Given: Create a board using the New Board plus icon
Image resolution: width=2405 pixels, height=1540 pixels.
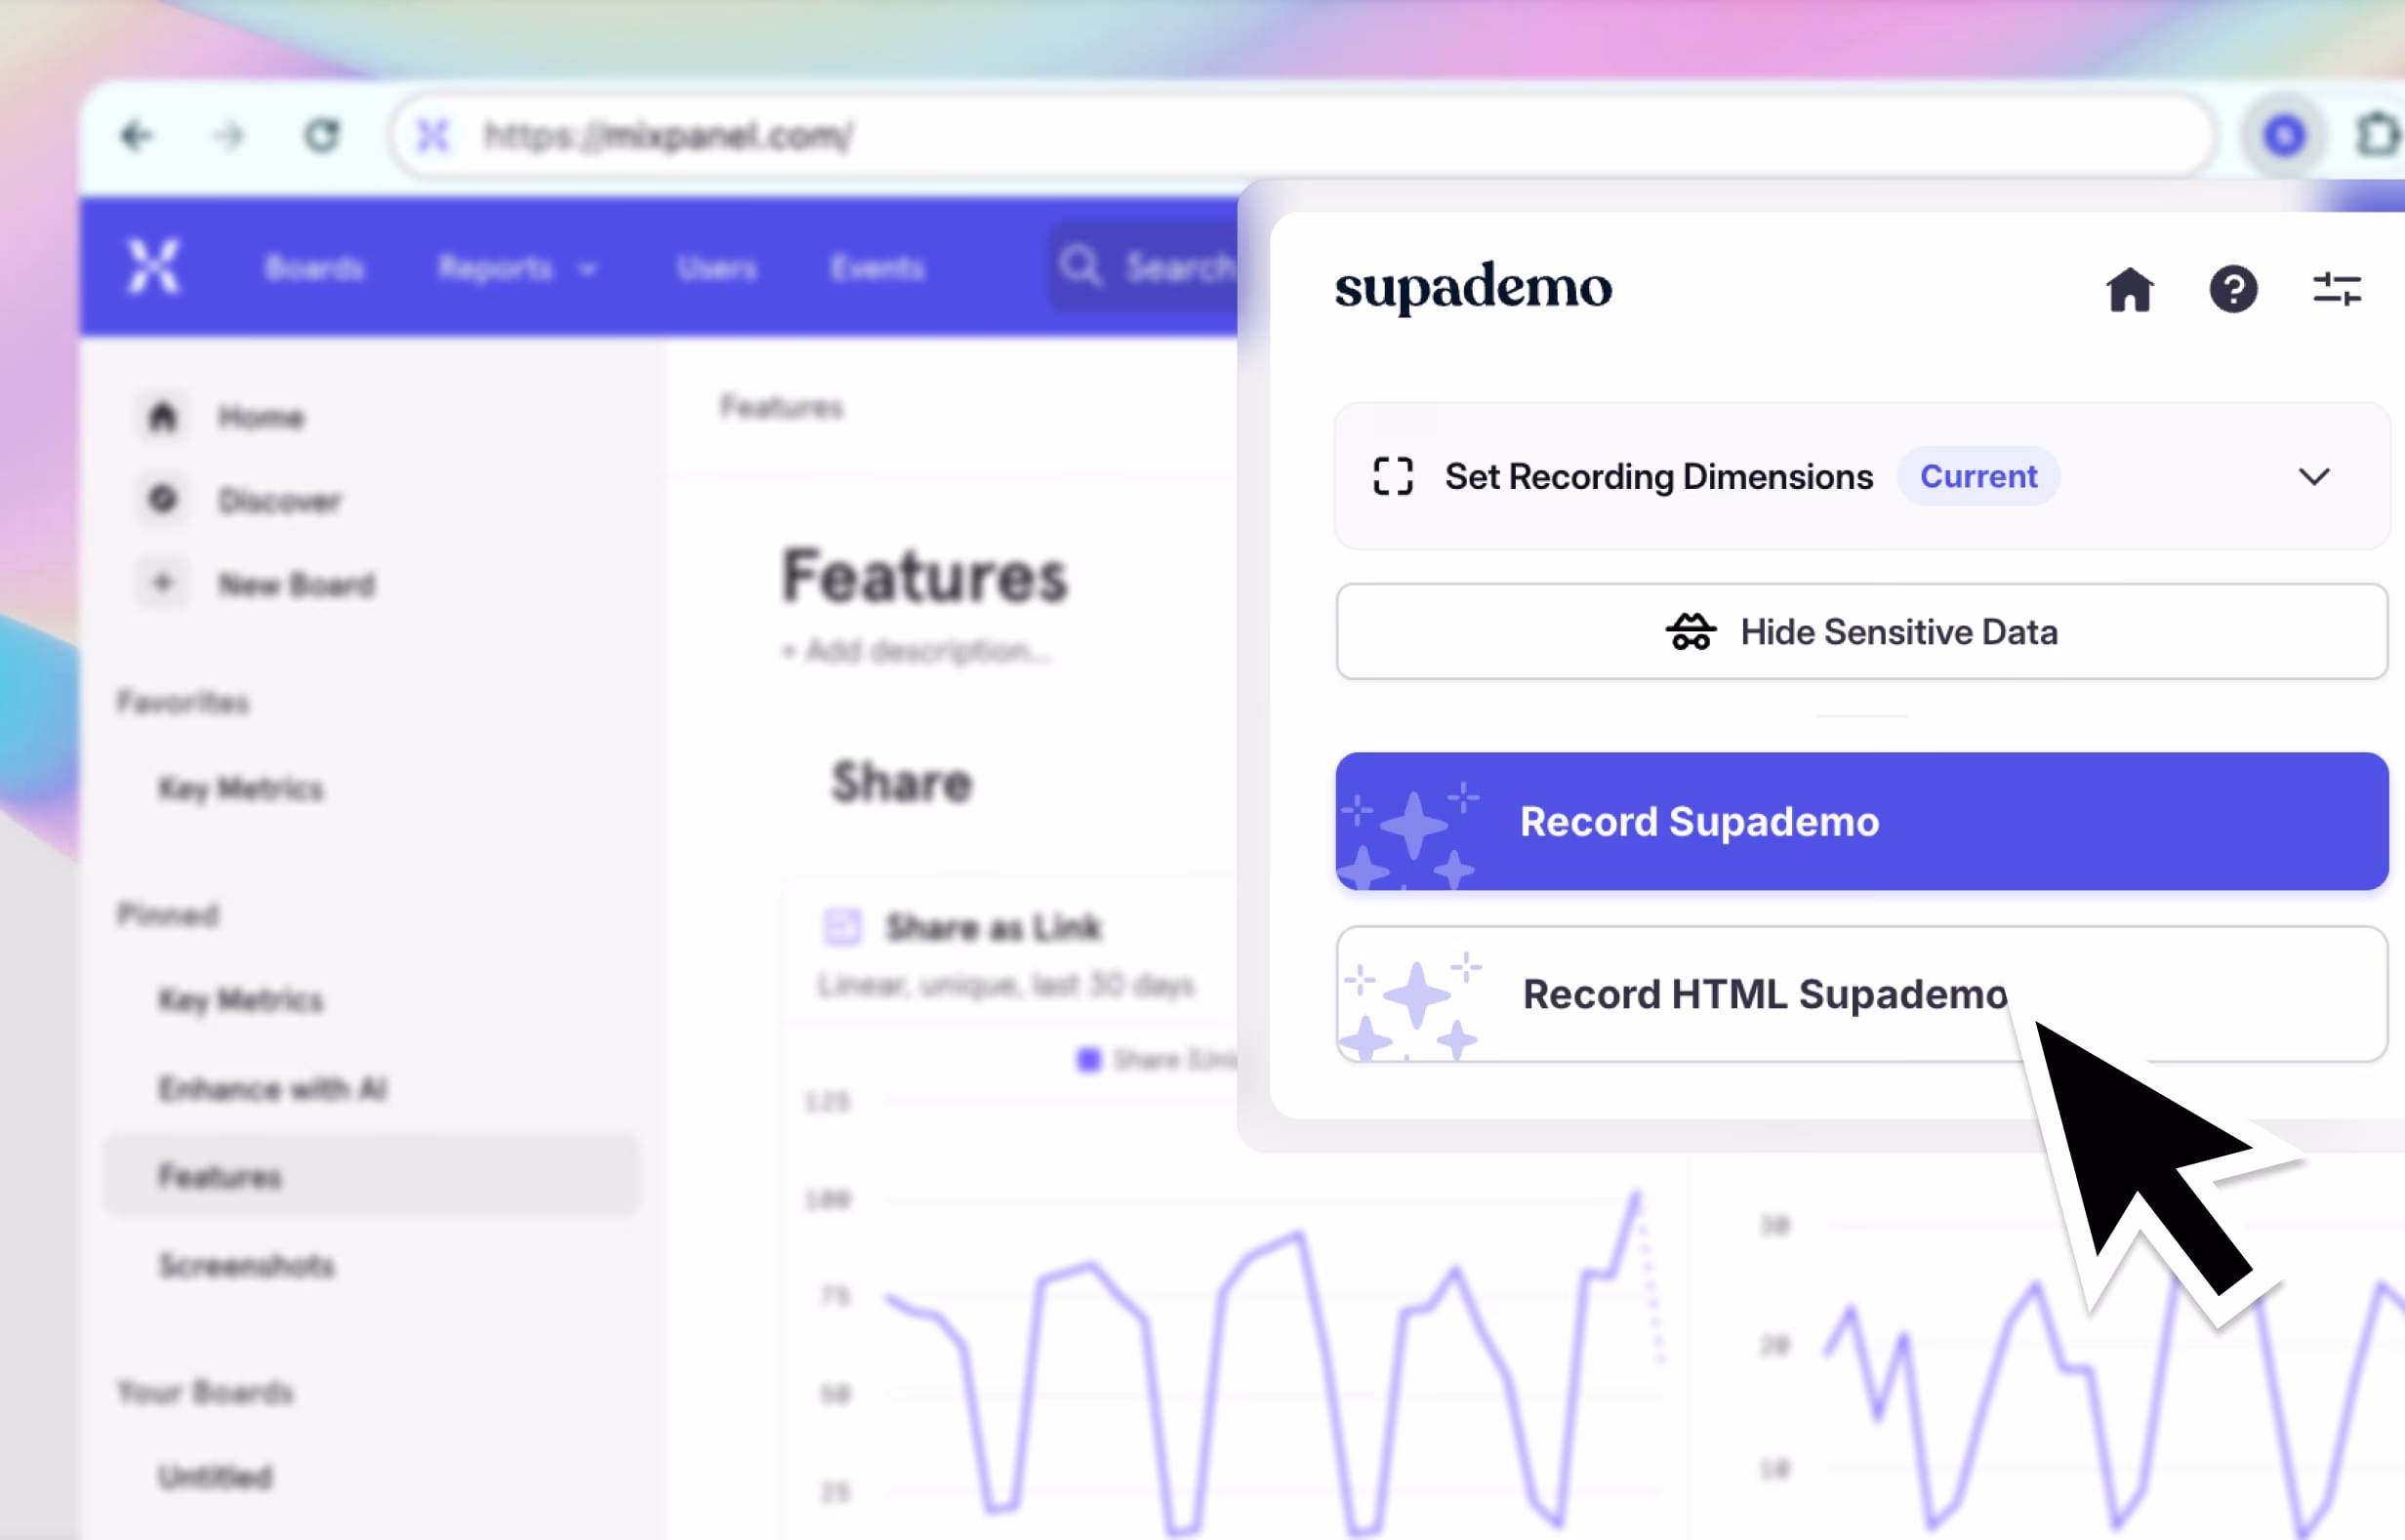Looking at the screenshot, I should (x=163, y=582).
